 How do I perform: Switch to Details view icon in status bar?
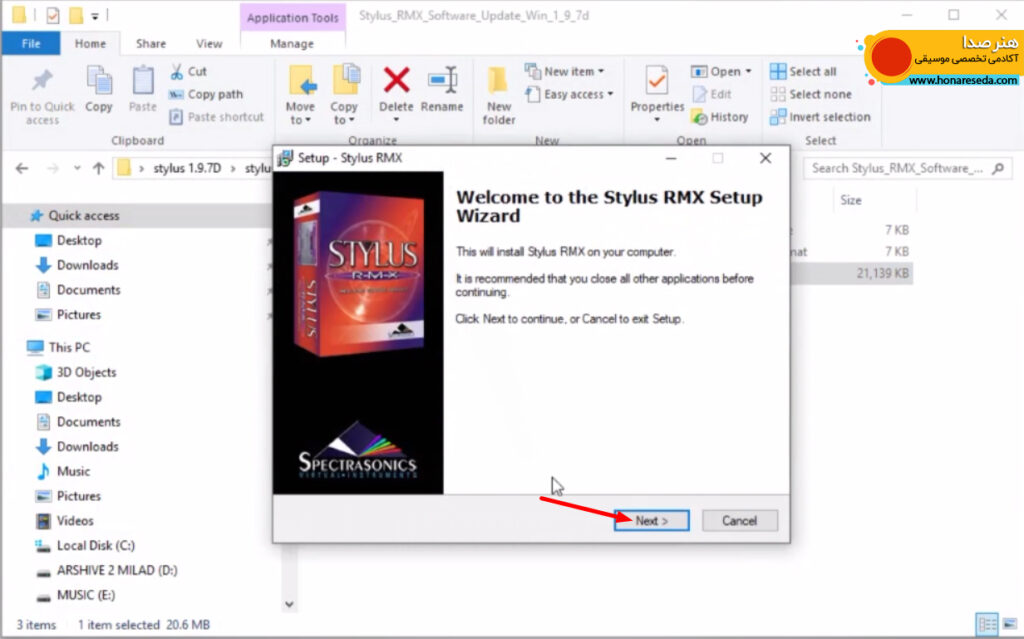click(987, 623)
